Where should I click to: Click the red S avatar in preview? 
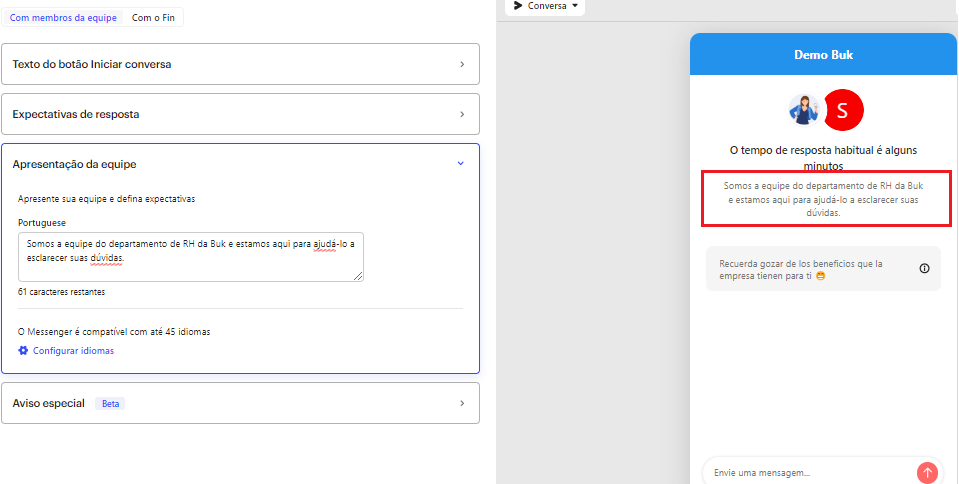(x=842, y=110)
